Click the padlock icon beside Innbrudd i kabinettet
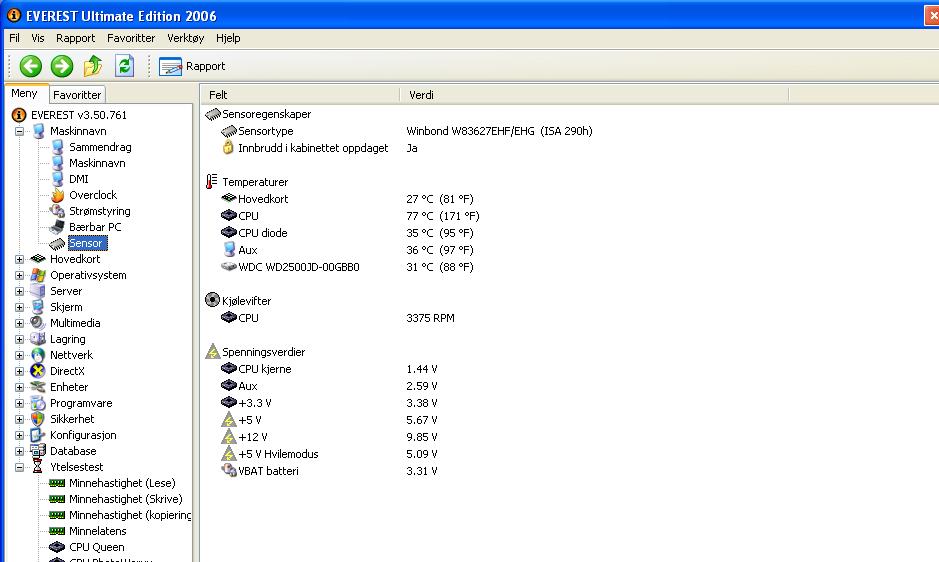 tap(228, 147)
